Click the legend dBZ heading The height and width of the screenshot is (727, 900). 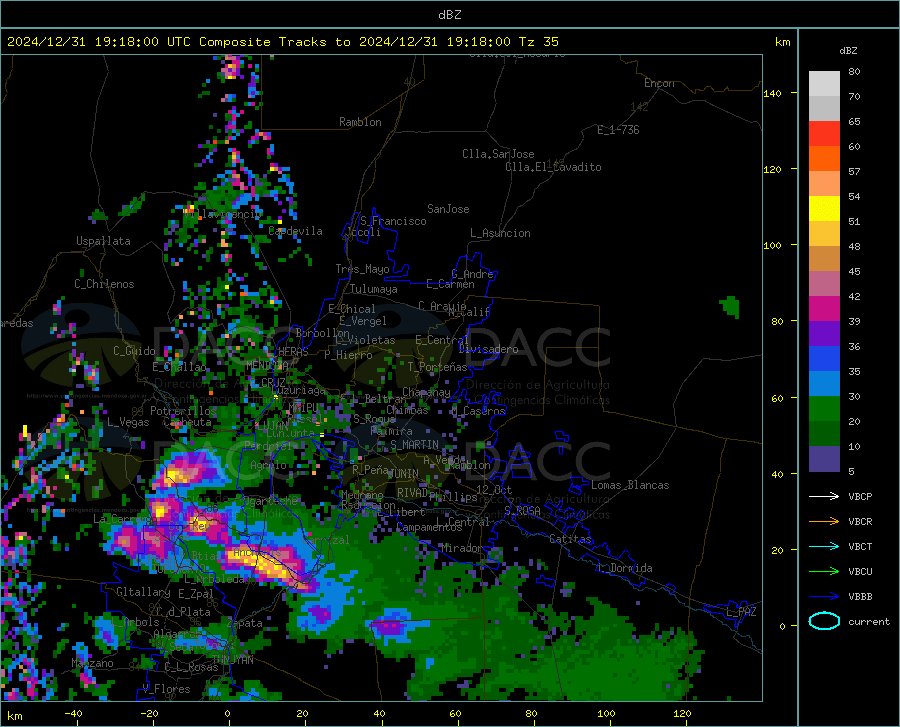click(848, 50)
